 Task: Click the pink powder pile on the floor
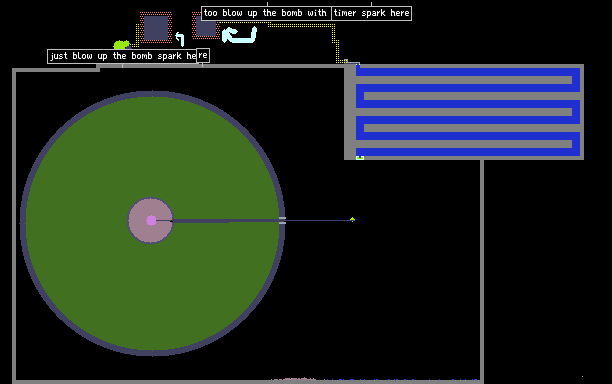click(x=294, y=379)
